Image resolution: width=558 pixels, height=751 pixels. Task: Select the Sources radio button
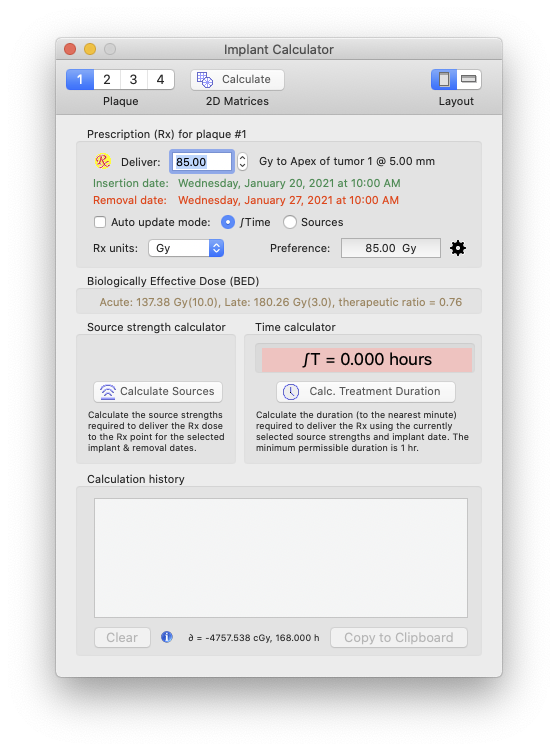click(289, 222)
